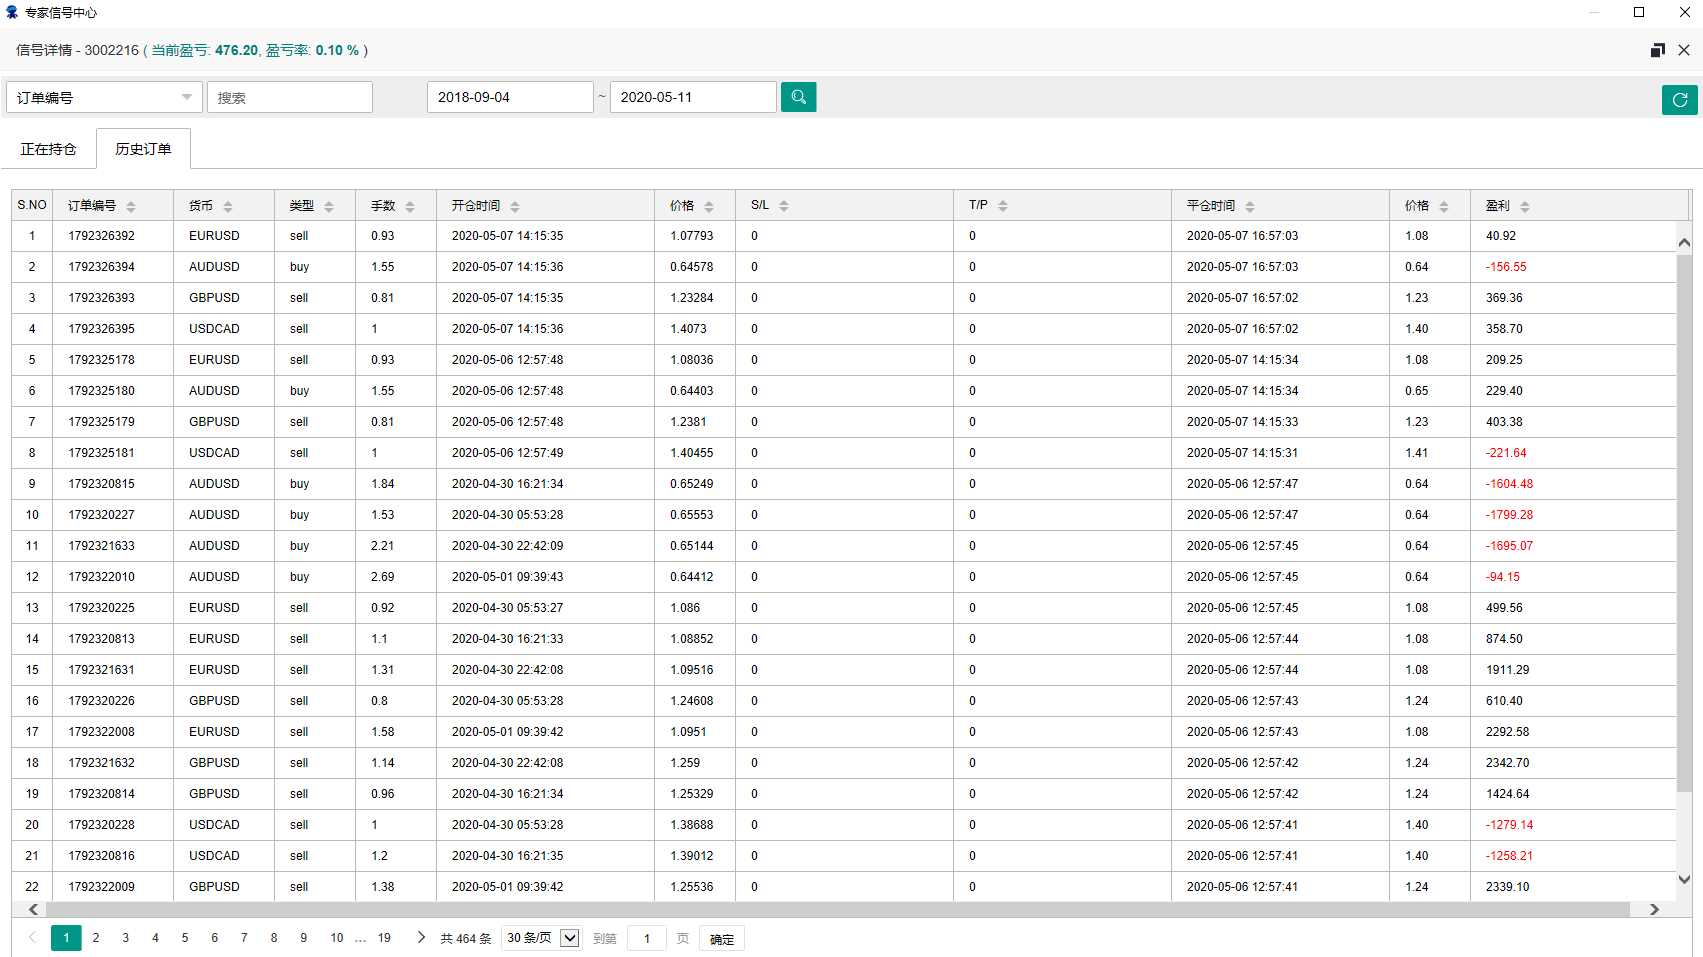Click the 搜索 text input field
Viewport: 1703px width, 957px height.
coord(290,97)
